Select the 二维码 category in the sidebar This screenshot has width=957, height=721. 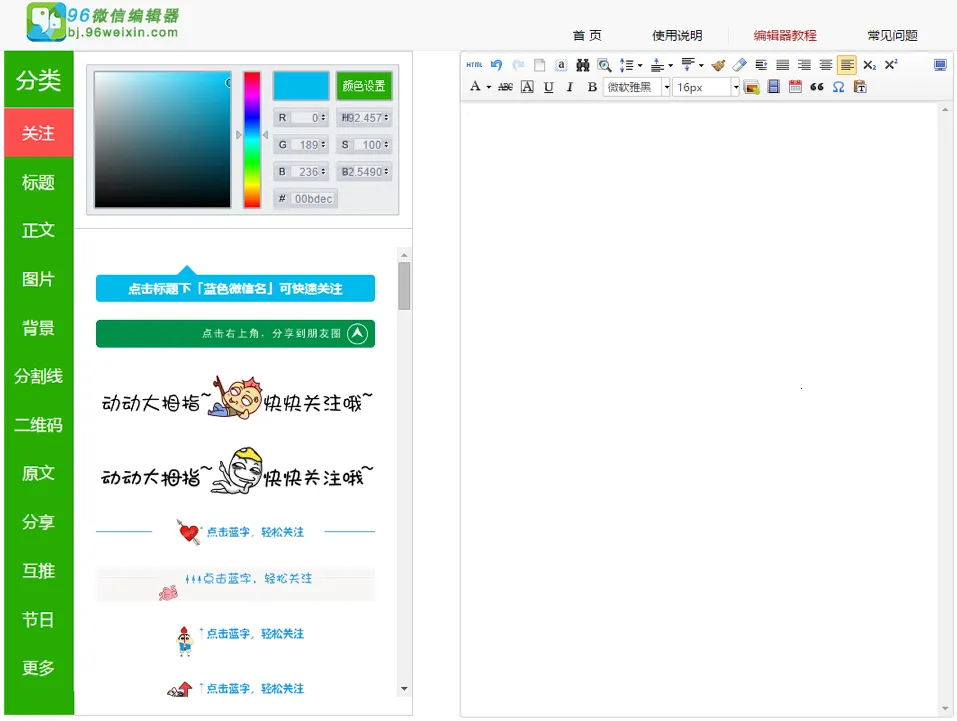39,424
